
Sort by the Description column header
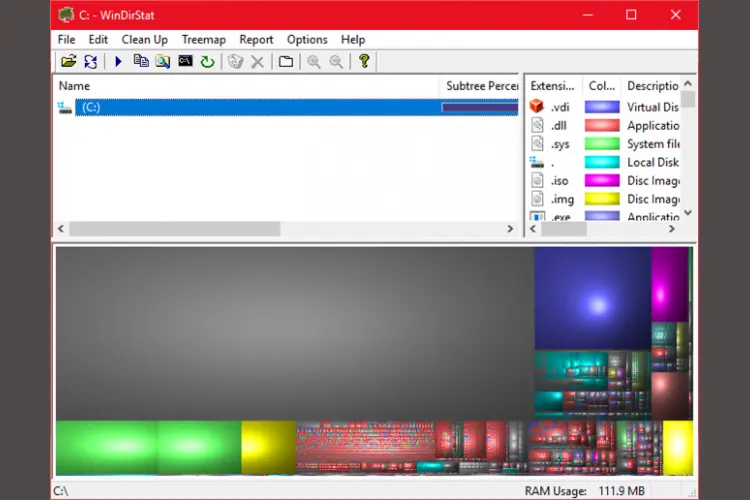[651, 86]
